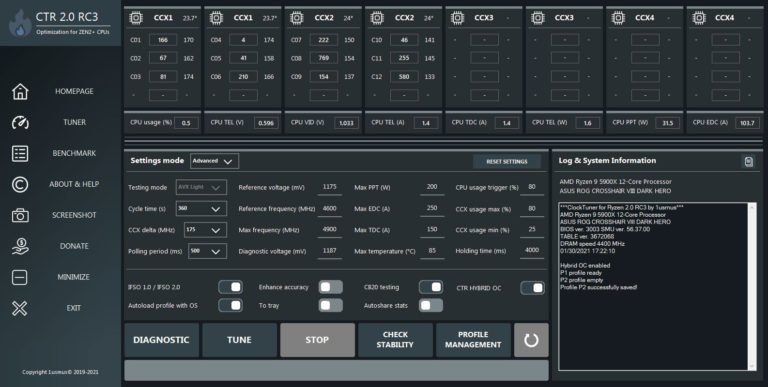
Task: Click the EXIT menu label
Action: pyautogui.click(x=74, y=308)
